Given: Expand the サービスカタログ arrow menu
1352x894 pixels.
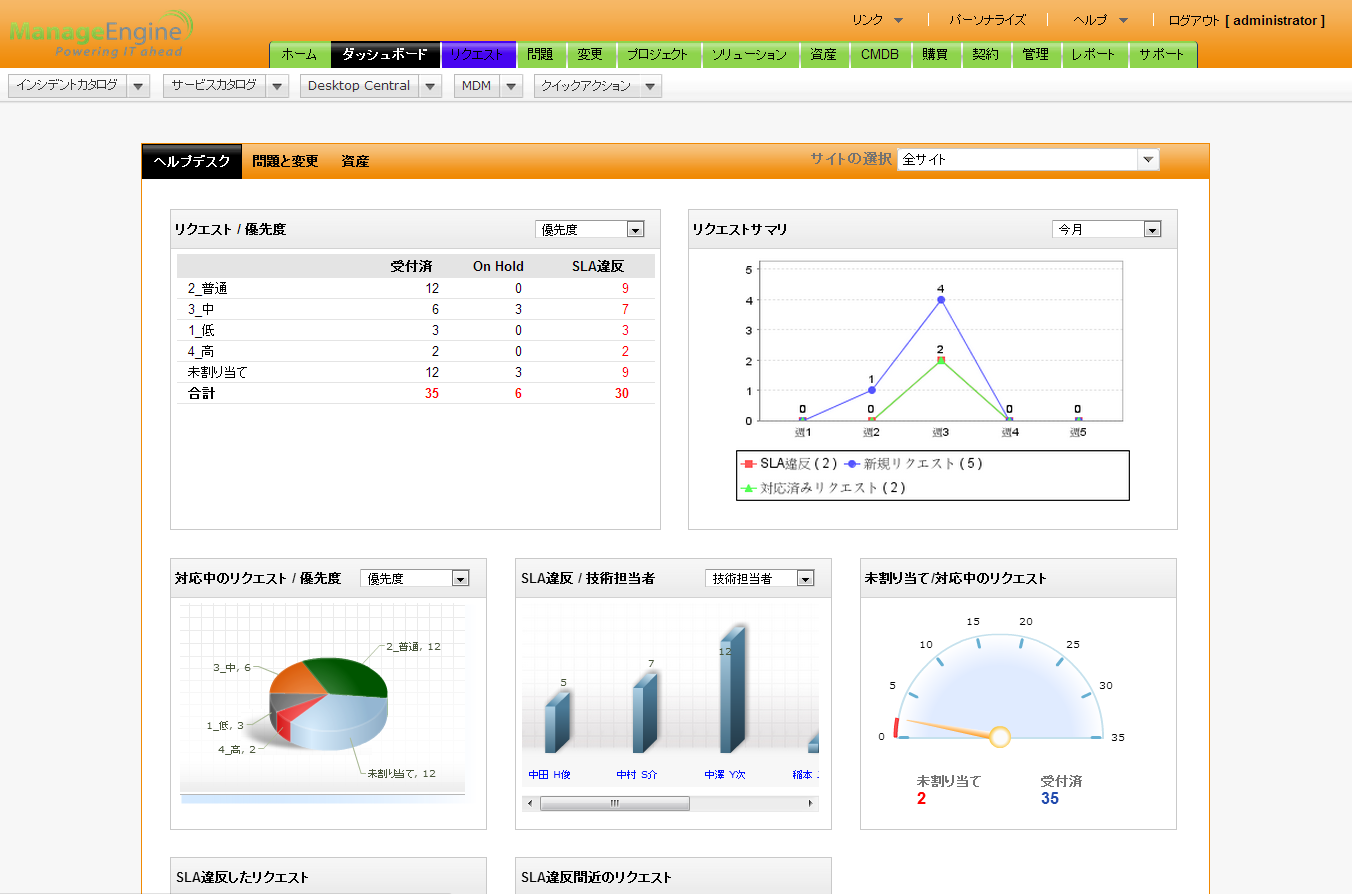Looking at the screenshot, I should [x=278, y=86].
